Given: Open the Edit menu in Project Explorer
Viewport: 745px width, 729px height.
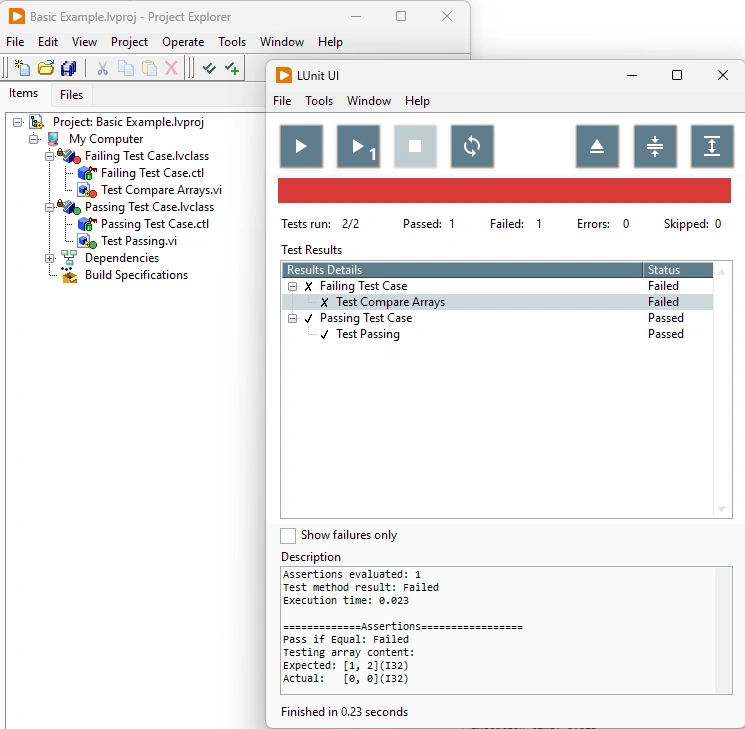Looking at the screenshot, I should tap(48, 42).
